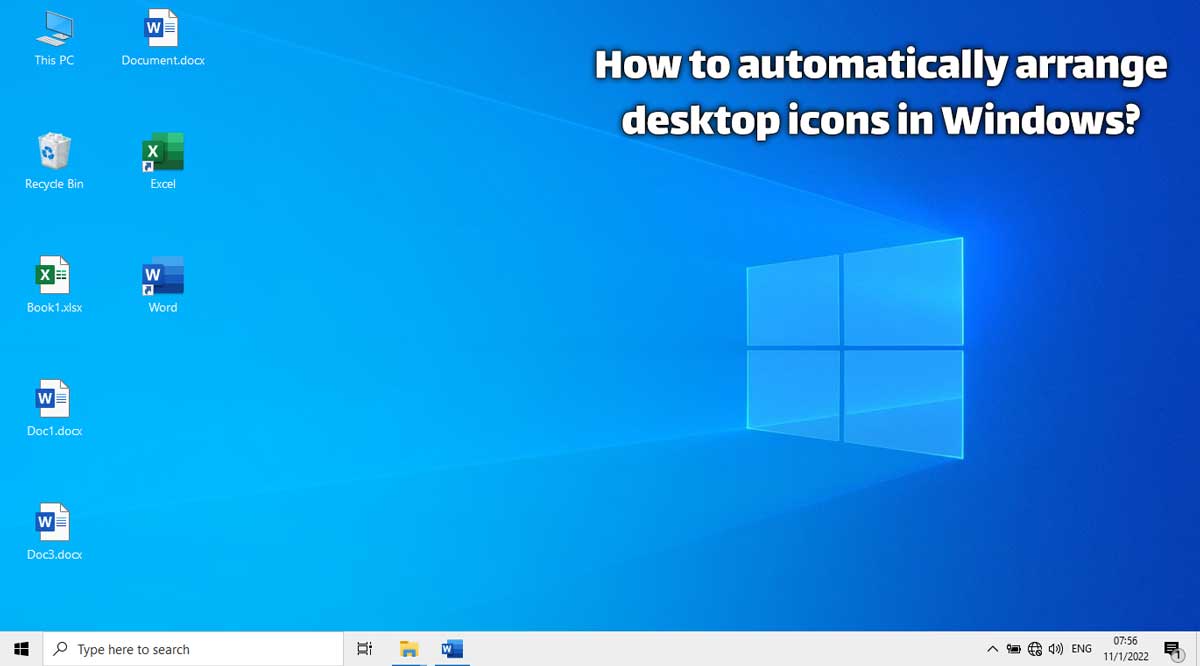
Task: Open the Start menu
Action: click(x=20, y=648)
